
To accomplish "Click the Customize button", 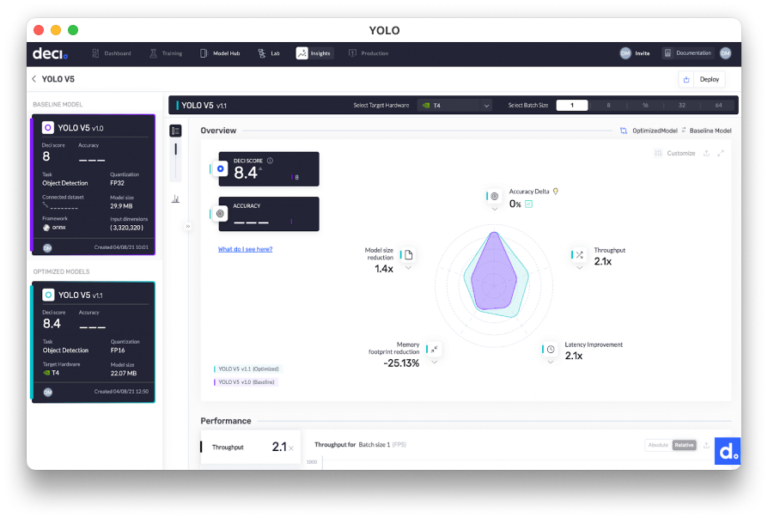I will point(675,153).
